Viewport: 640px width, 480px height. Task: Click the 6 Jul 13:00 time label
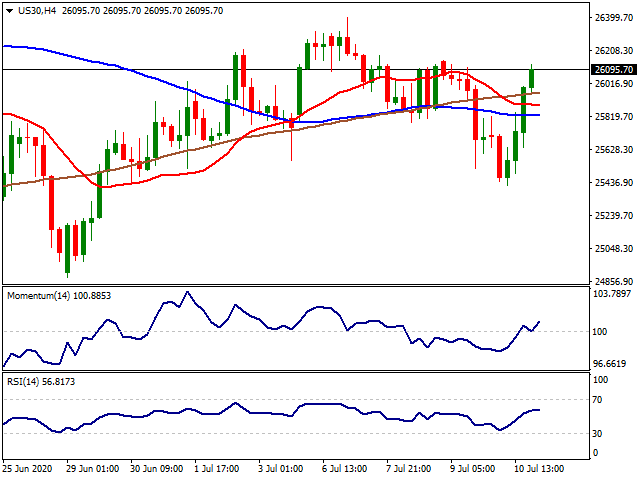pos(344,469)
